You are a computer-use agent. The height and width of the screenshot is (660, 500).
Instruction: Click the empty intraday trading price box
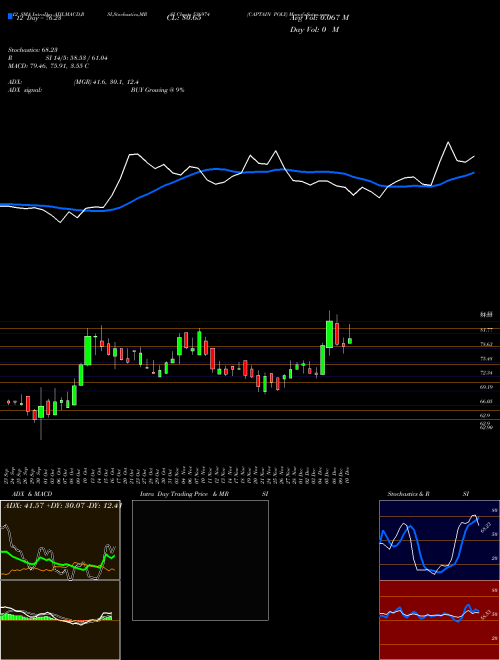tap(200, 560)
